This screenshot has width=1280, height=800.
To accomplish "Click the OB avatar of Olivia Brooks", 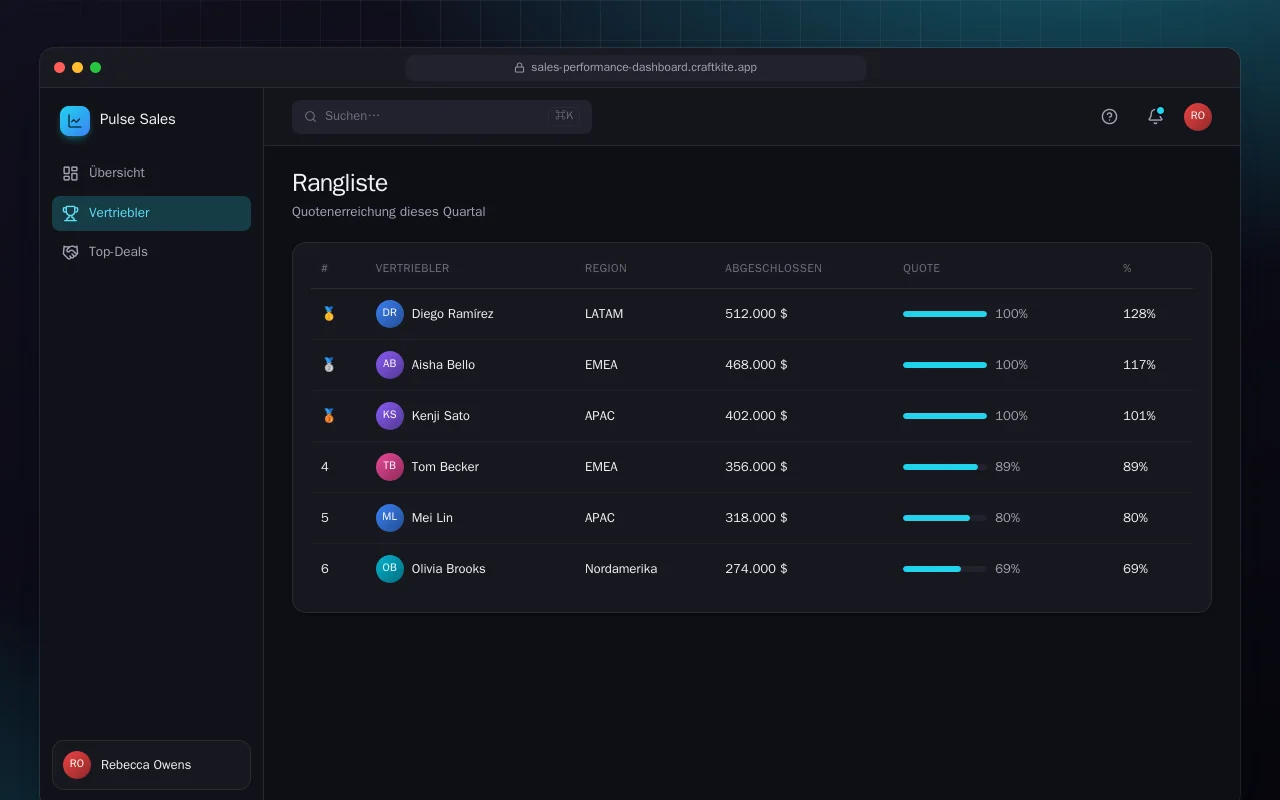I will [x=390, y=569].
